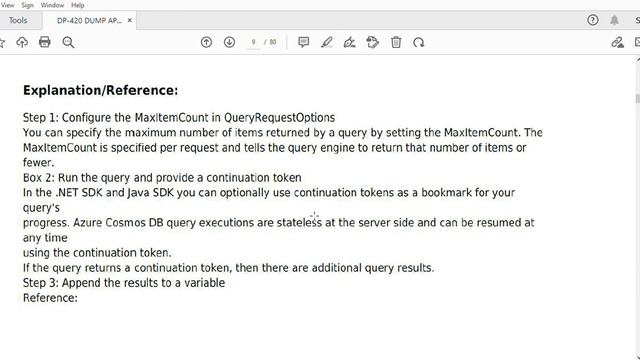Click 'Box 2: Run the query' line
The height and width of the screenshot is (360, 640).
tap(162, 178)
